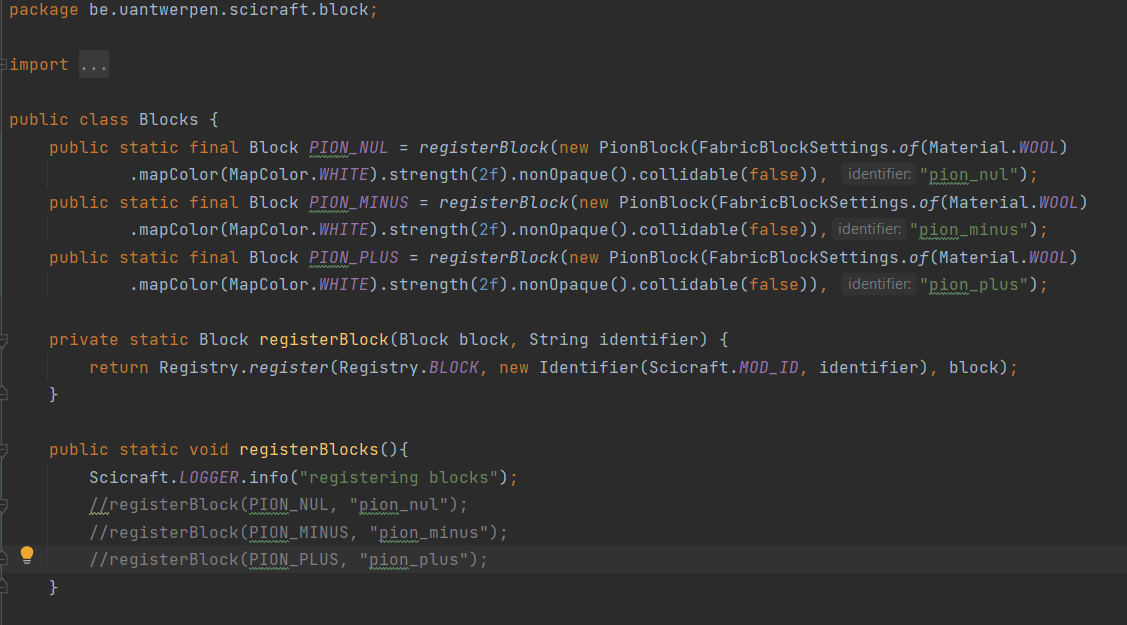1127x625 pixels.
Task: Collapse the registerBlock helper method fold marker
Action: [5, 339]
